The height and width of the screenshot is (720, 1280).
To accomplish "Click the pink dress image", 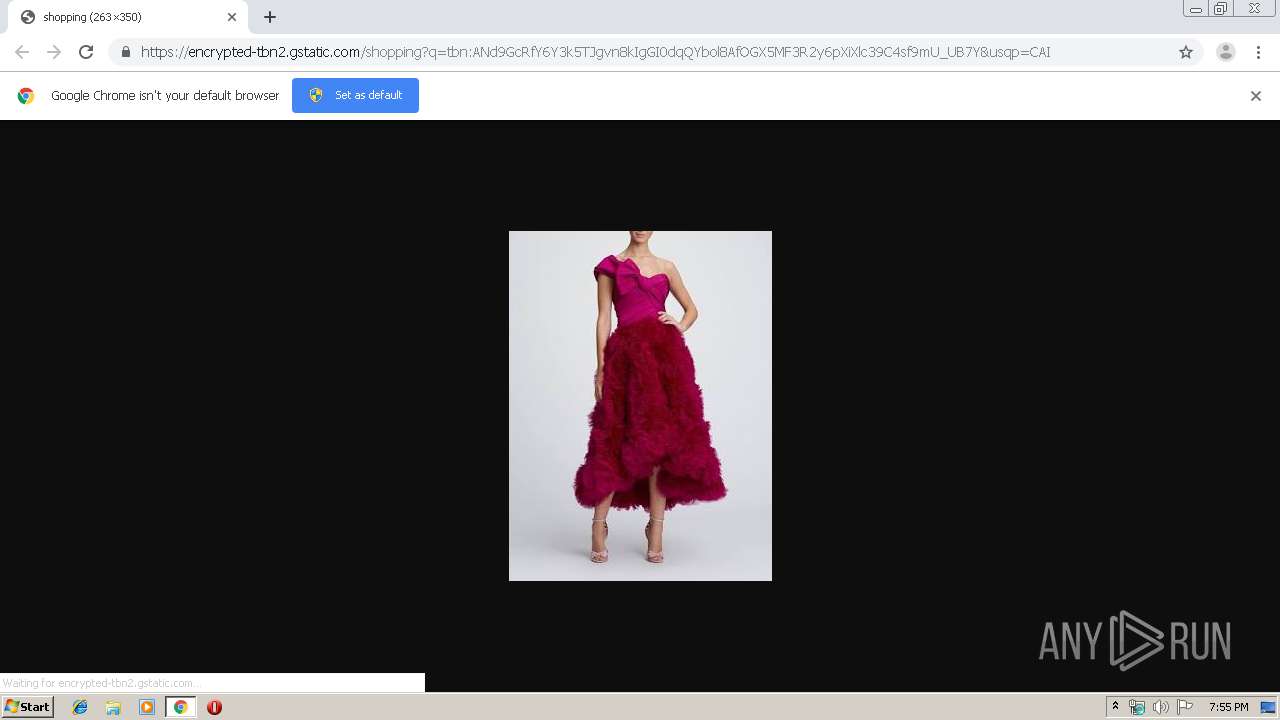I will tap(640, 406).
